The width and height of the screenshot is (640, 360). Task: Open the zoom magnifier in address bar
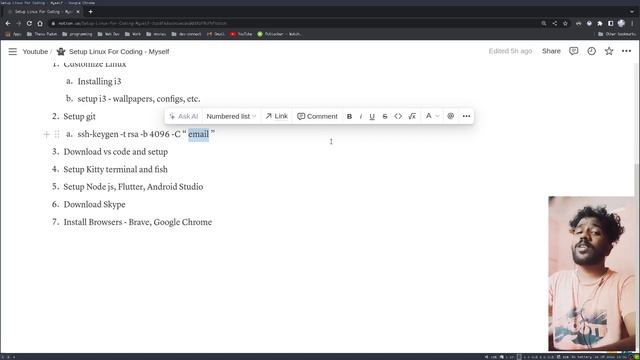click(544, 24)
